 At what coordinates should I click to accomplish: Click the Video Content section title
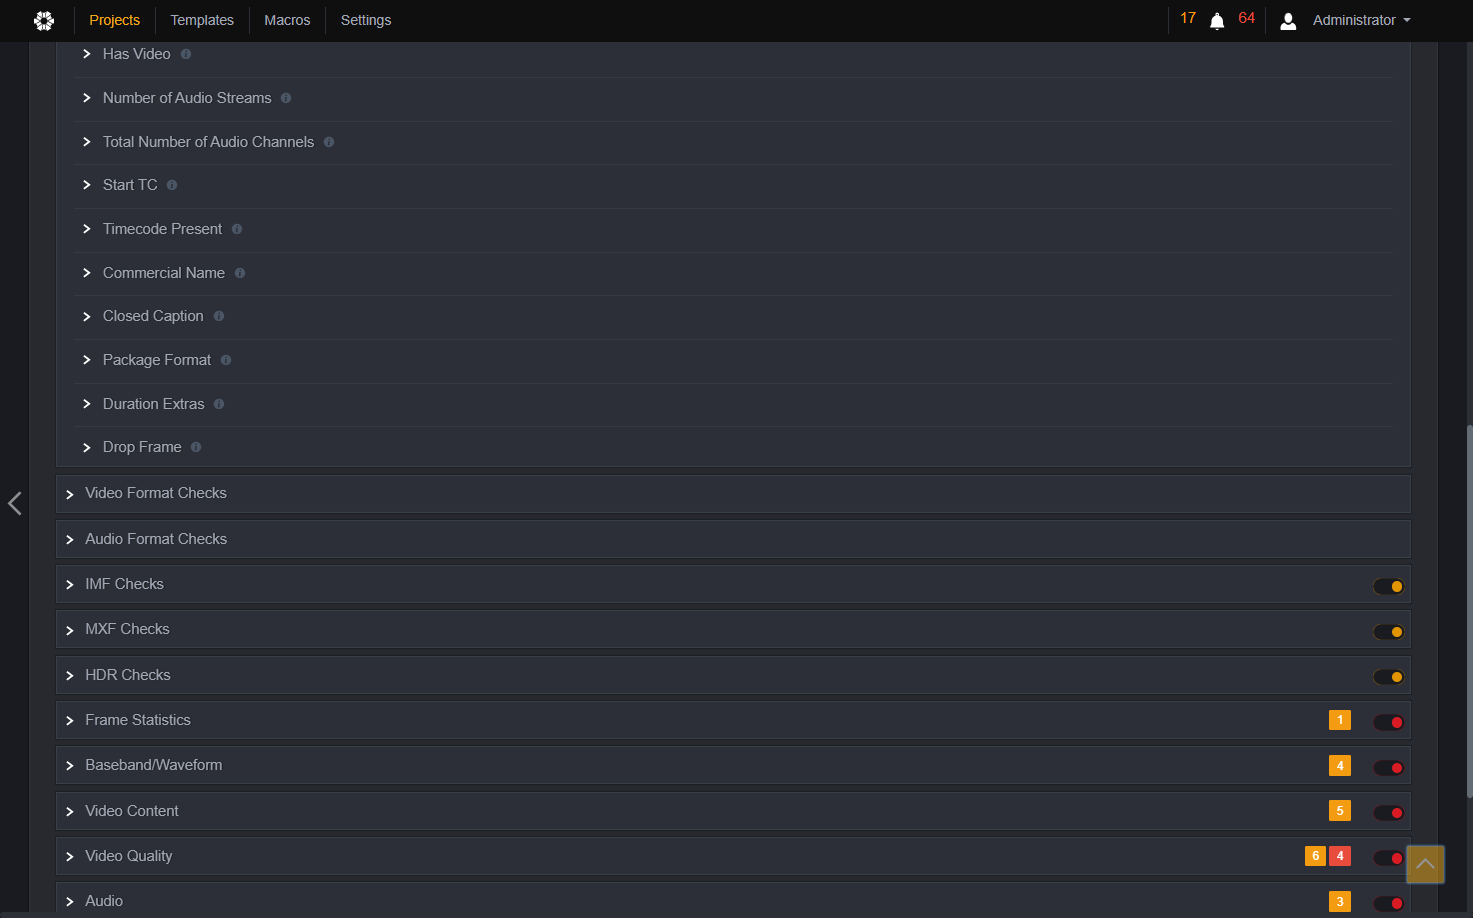(x=132, y=811)
